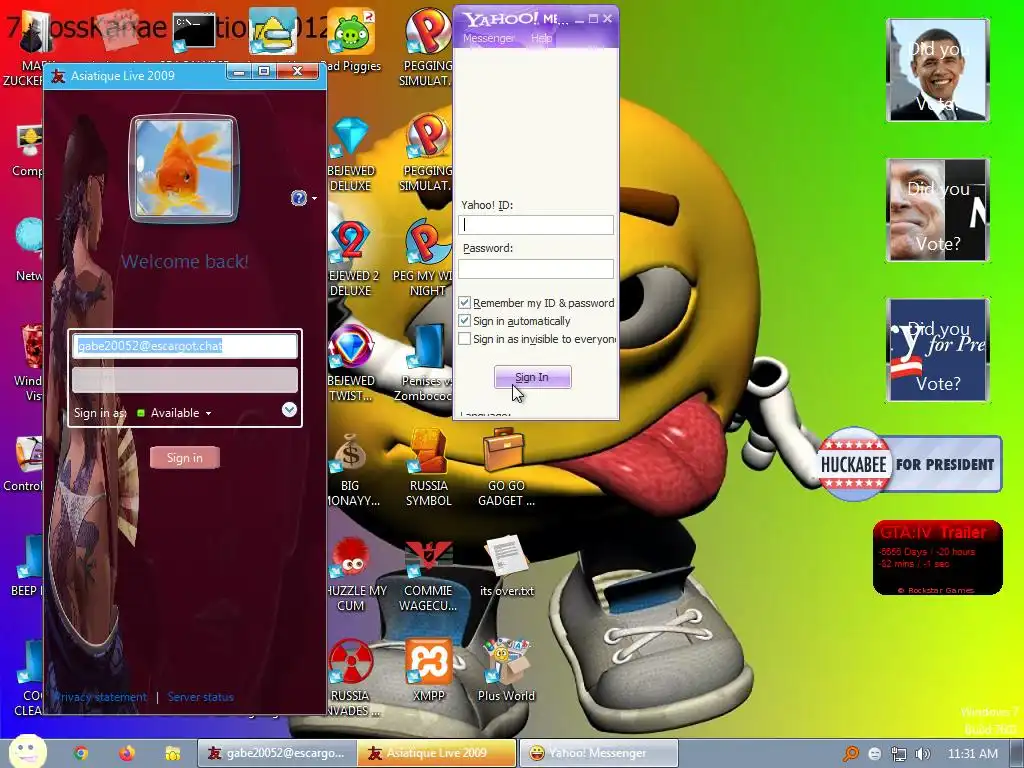Click the Obama Did you Vote gadget
Image resolution: width=1024 pixels, height=768 pixels.
point(938,70)
